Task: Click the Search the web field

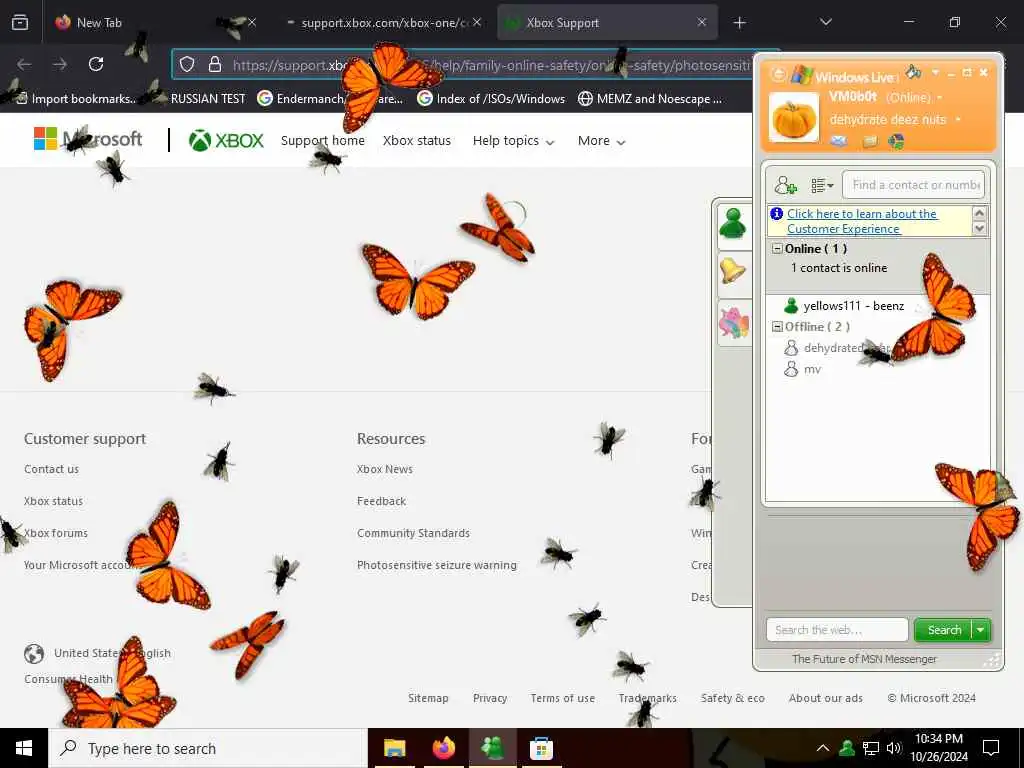Action: coord(837,630)
